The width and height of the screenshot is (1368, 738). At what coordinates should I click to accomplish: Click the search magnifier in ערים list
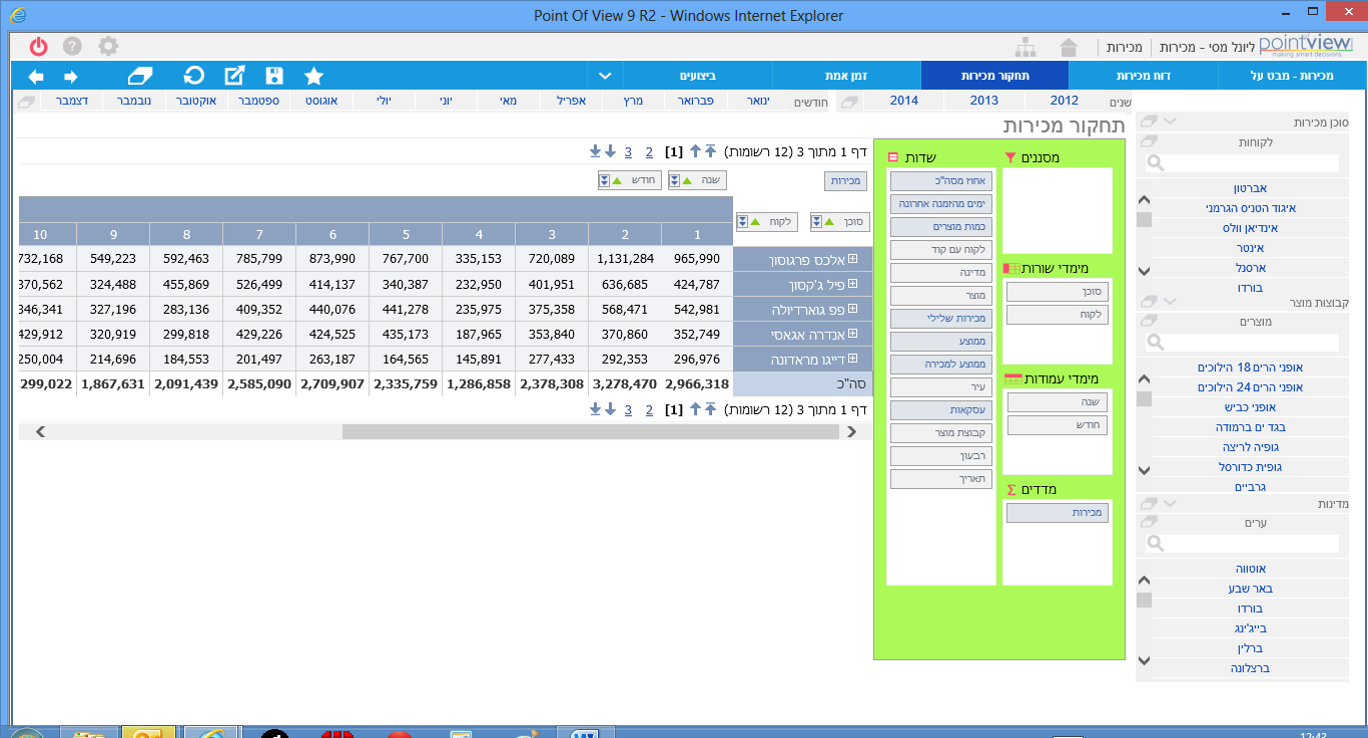(1155, 543)
